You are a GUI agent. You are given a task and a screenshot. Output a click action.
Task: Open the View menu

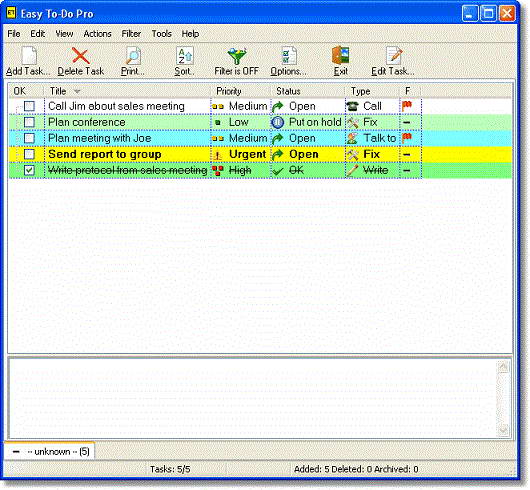[x=64, y=34]
